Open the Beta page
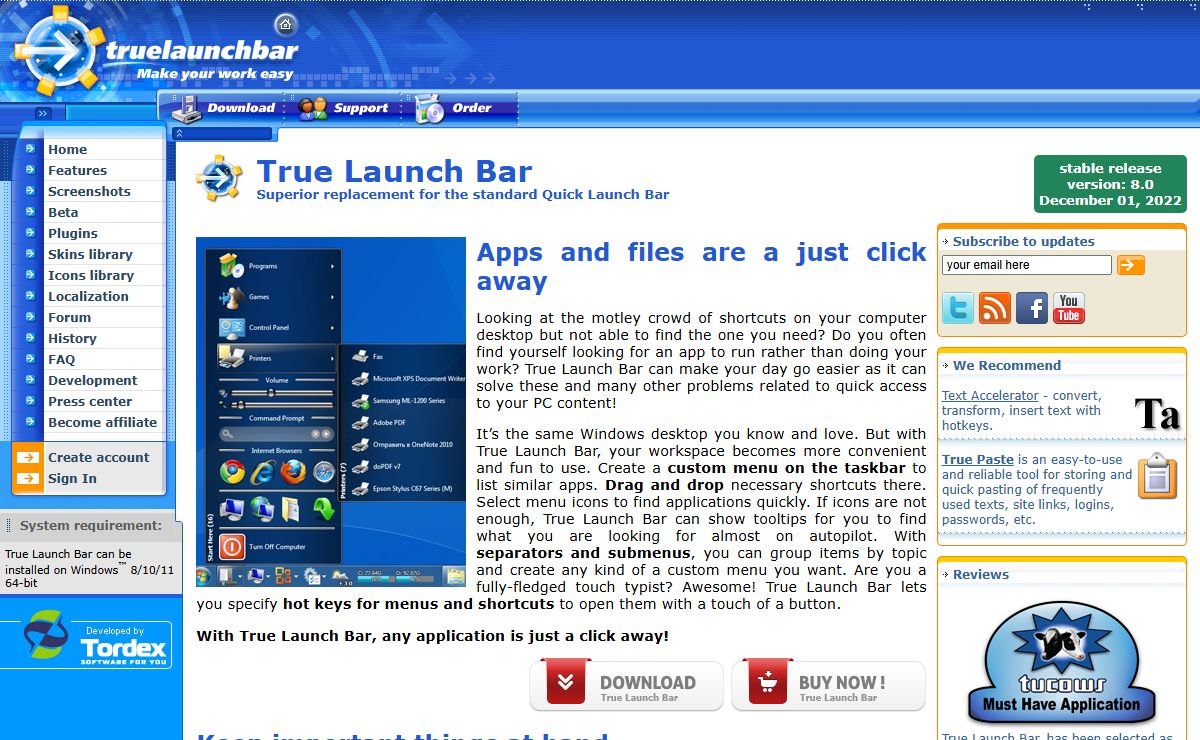Viewport: 1200px width, 740px height. (x=63, y=212)
